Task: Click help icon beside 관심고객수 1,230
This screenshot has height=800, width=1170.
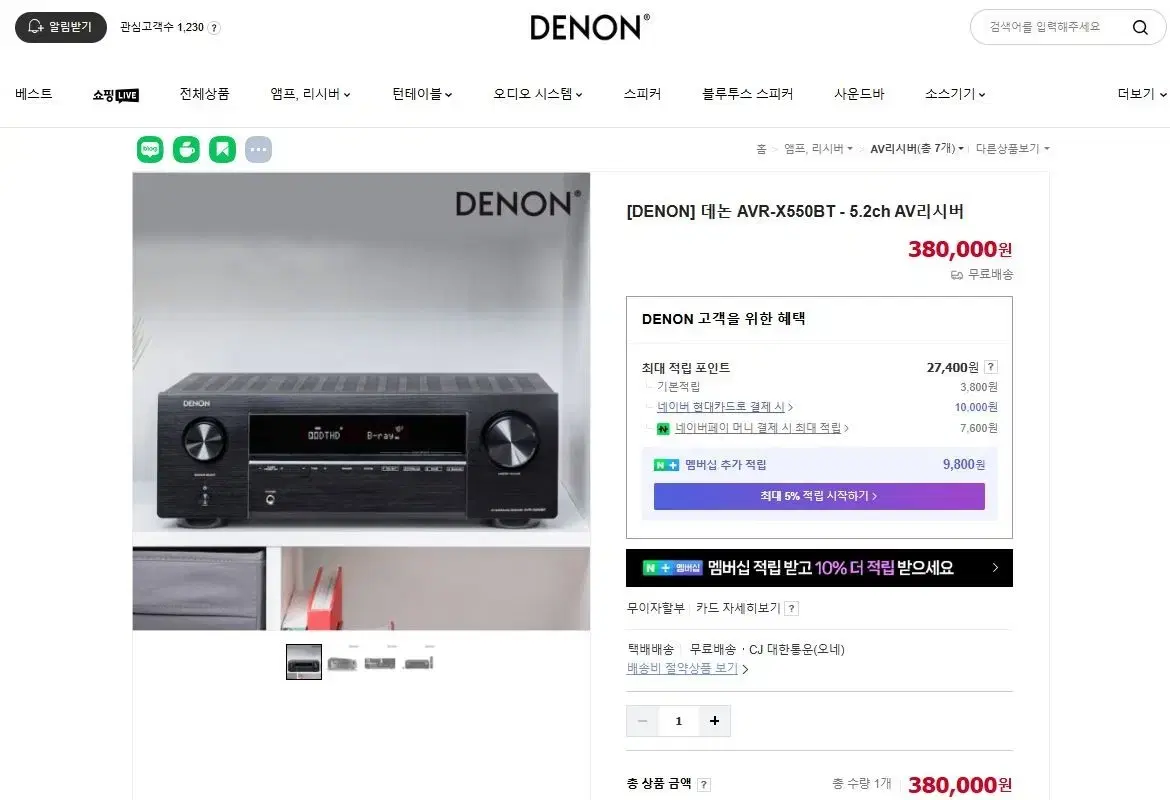Action: [x=214, y=28]
